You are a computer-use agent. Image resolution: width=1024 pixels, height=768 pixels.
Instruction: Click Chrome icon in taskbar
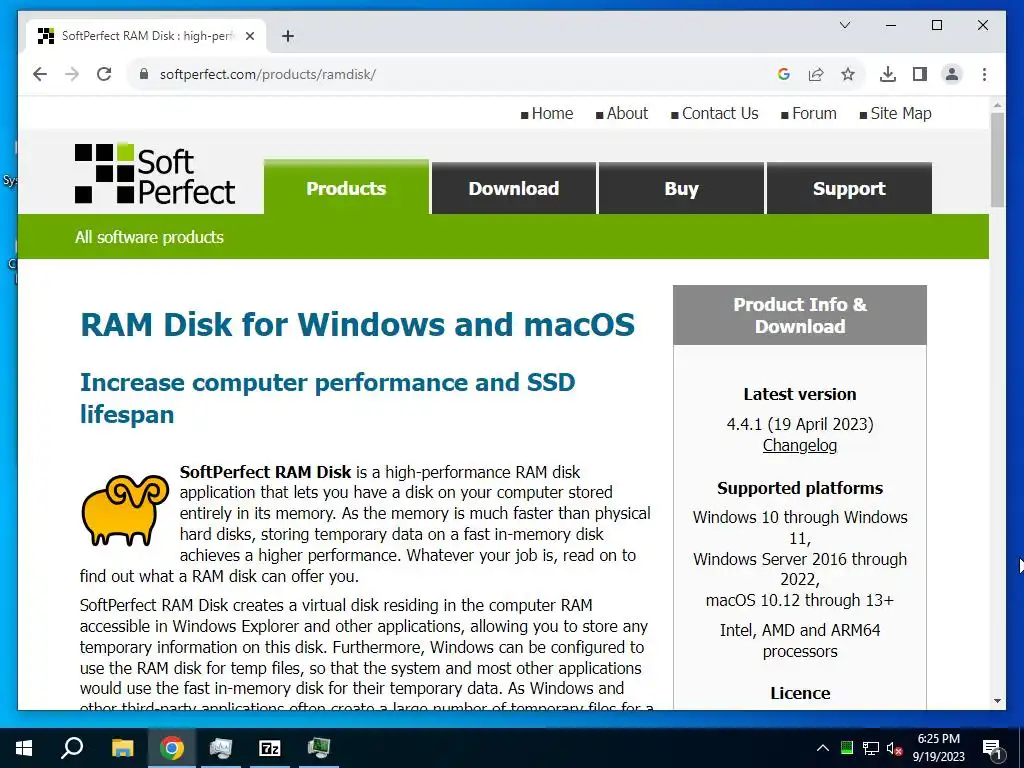click(x=172, y=748)
